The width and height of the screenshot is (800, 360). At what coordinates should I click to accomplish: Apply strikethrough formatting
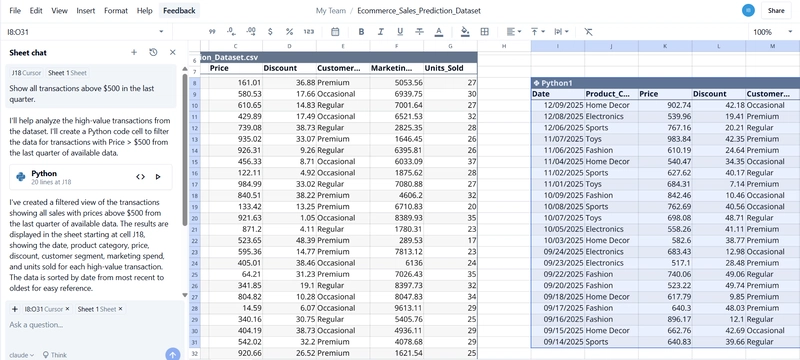tap(419, 32)
